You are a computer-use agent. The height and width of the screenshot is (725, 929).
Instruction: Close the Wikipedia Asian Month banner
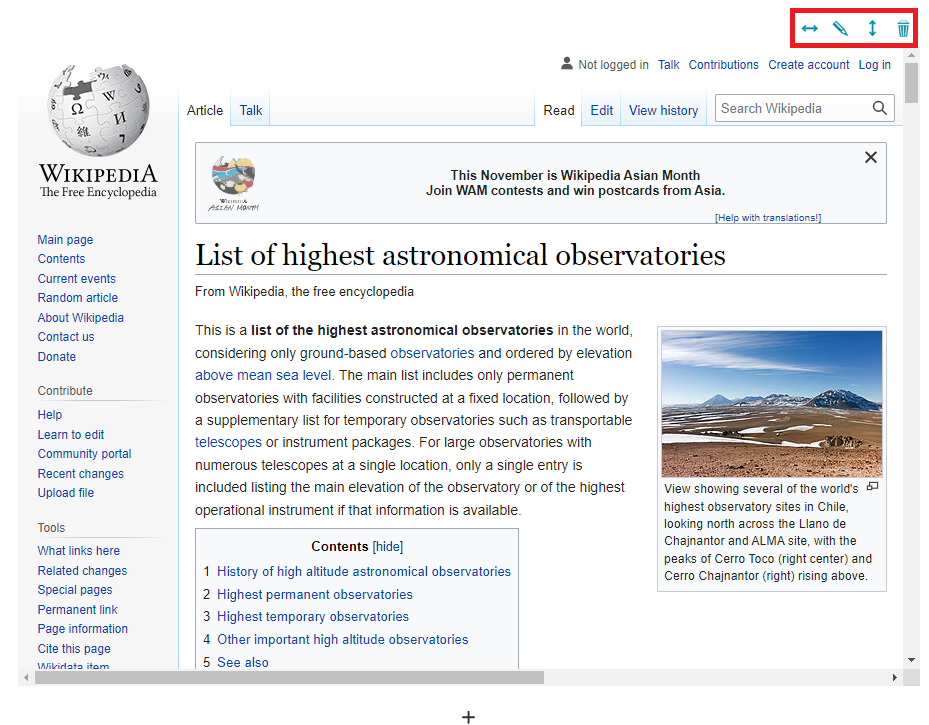pyautogui.click(x=870, y=157)
